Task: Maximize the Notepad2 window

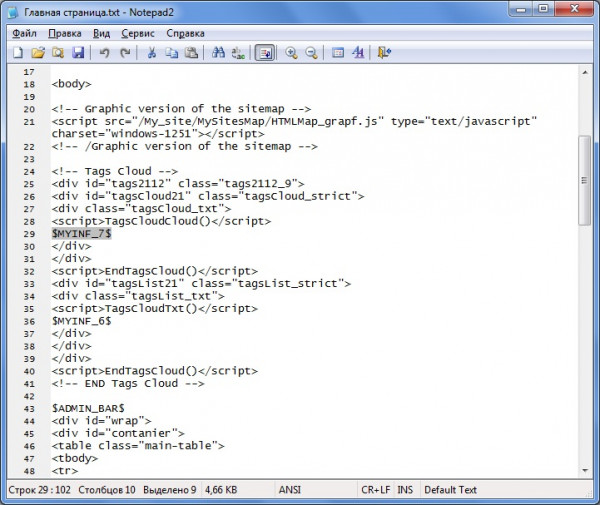Action: (x=543, y=9)
